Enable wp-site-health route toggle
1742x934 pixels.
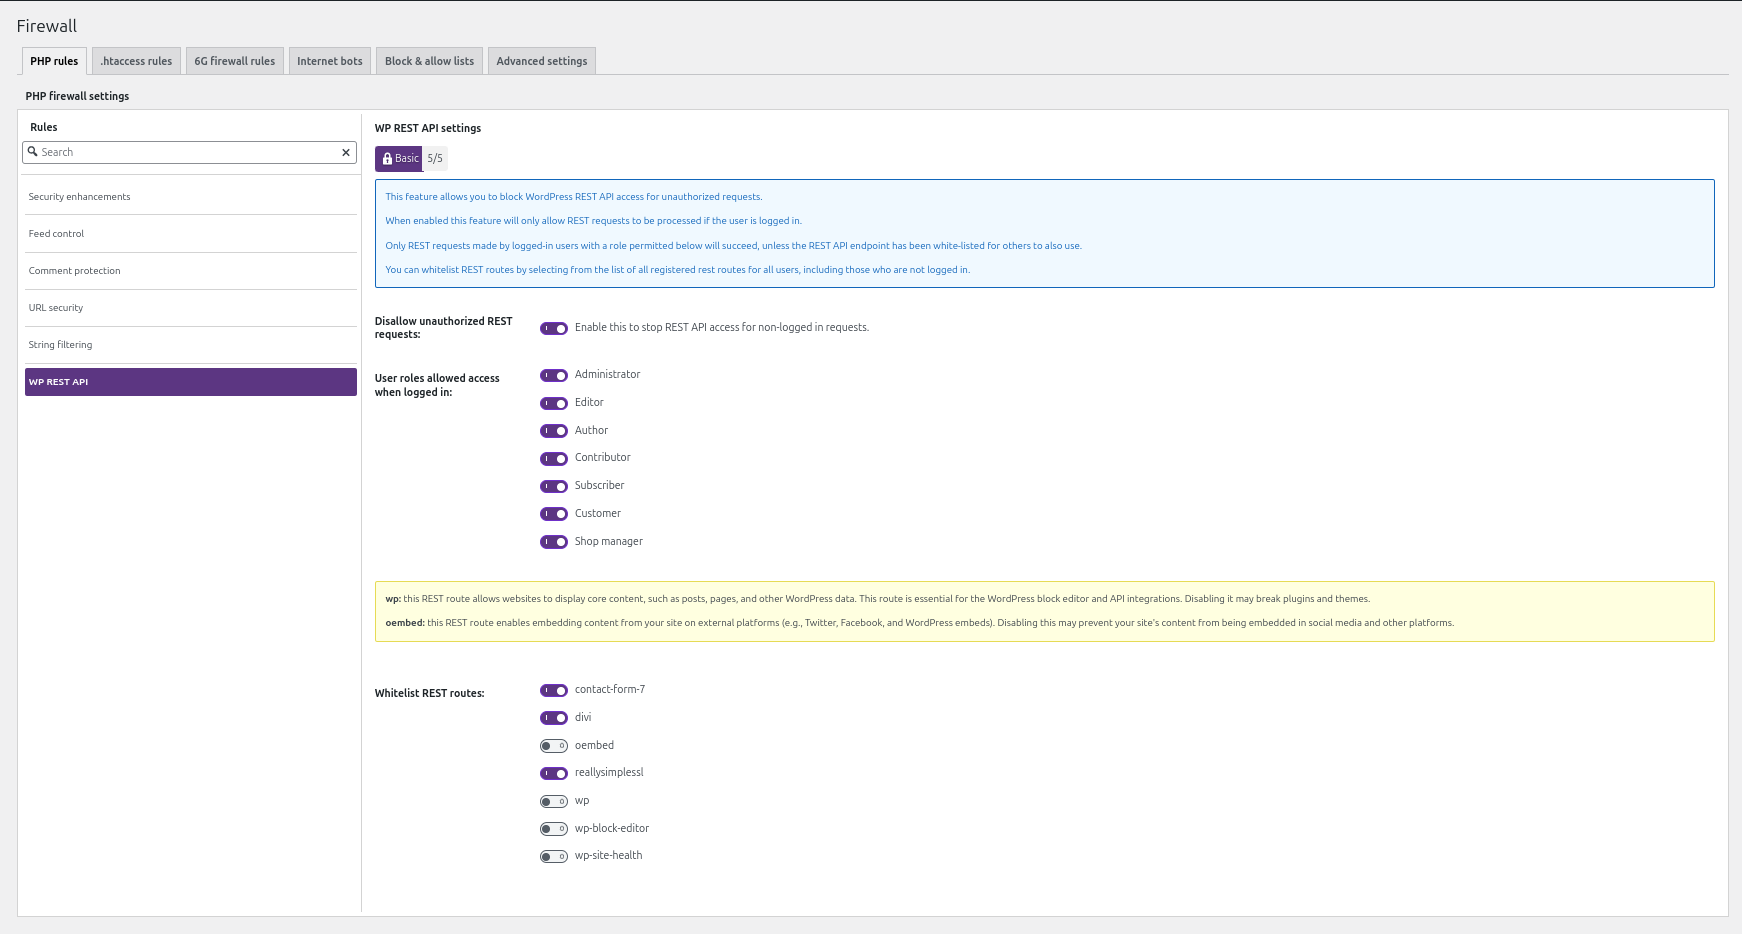click(x=554, y=857)
